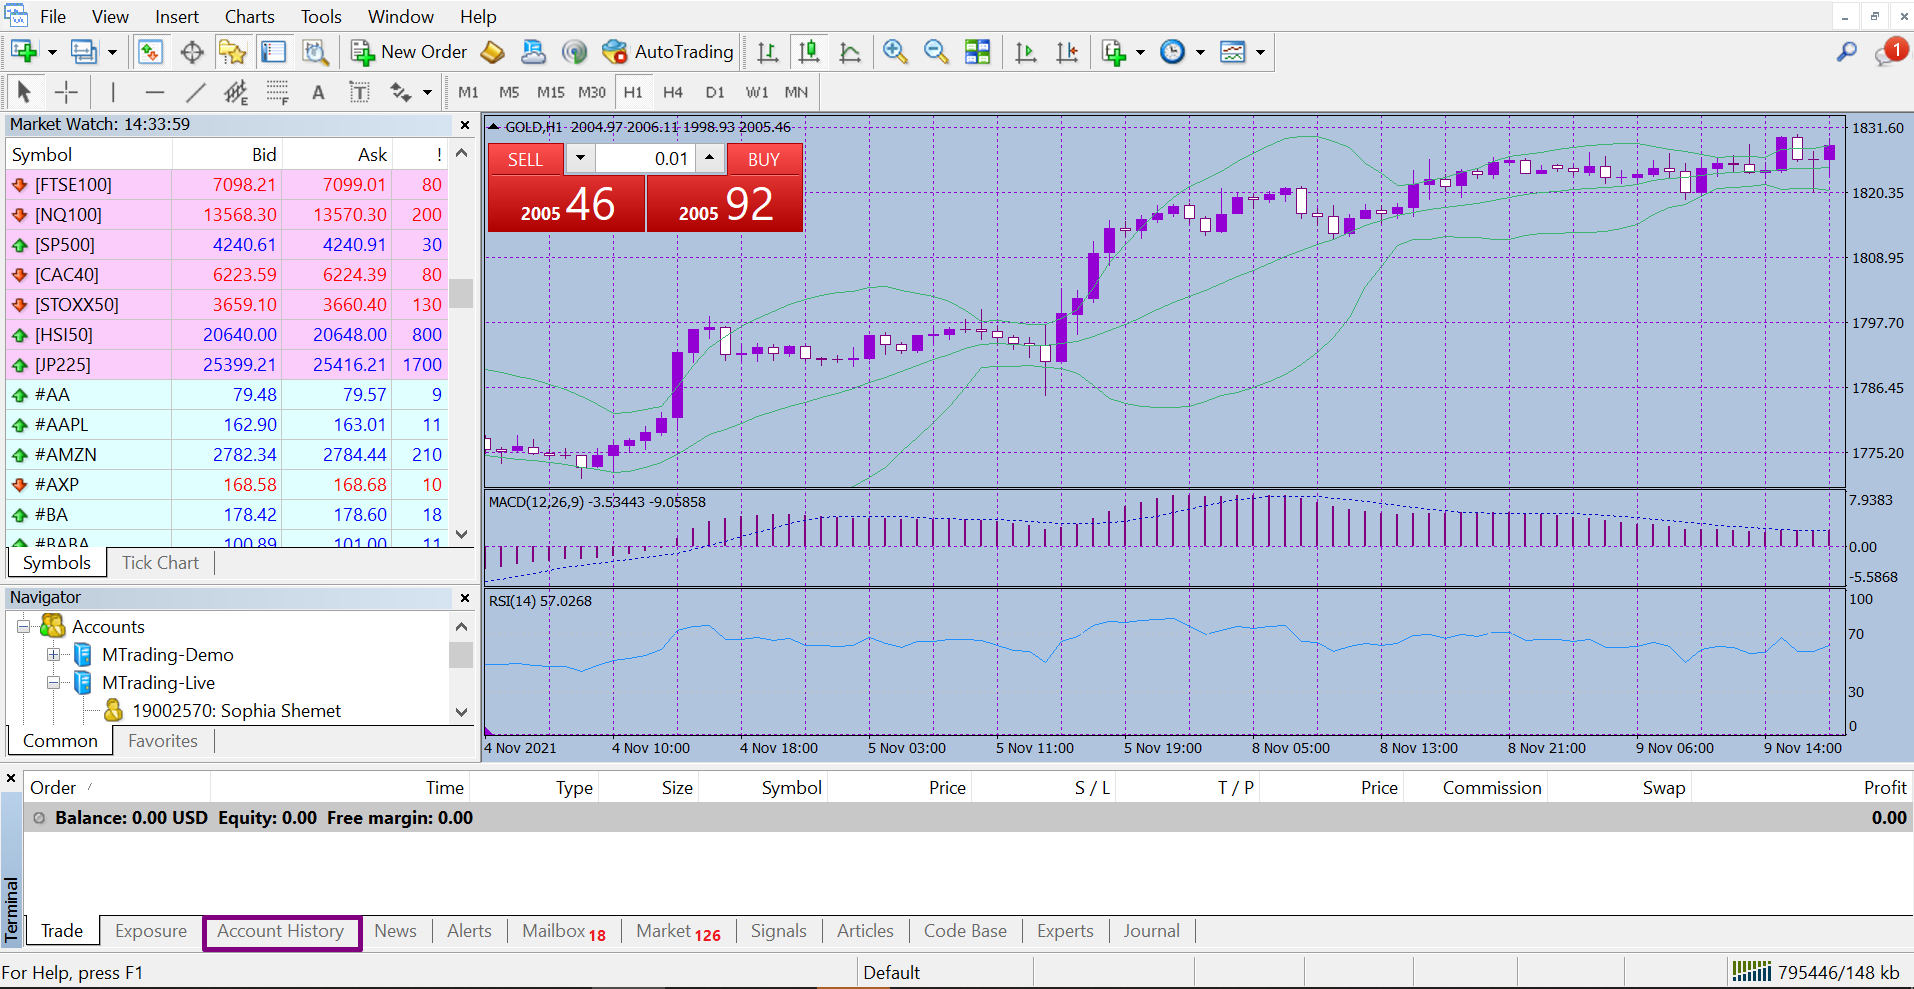Select the Text tool (A)
Image resolution: width=1914 pixels, height=989 pixels.
[318, 92]
